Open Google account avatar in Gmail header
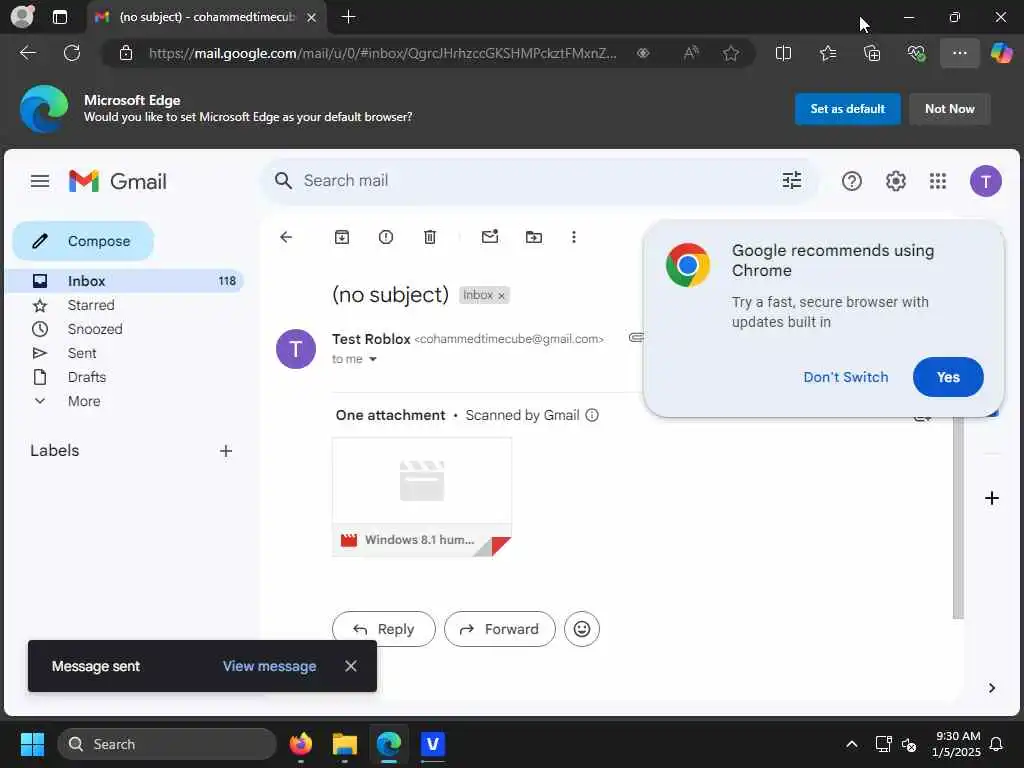Screen dimensions: 1024x768 (x=985, y=181)
